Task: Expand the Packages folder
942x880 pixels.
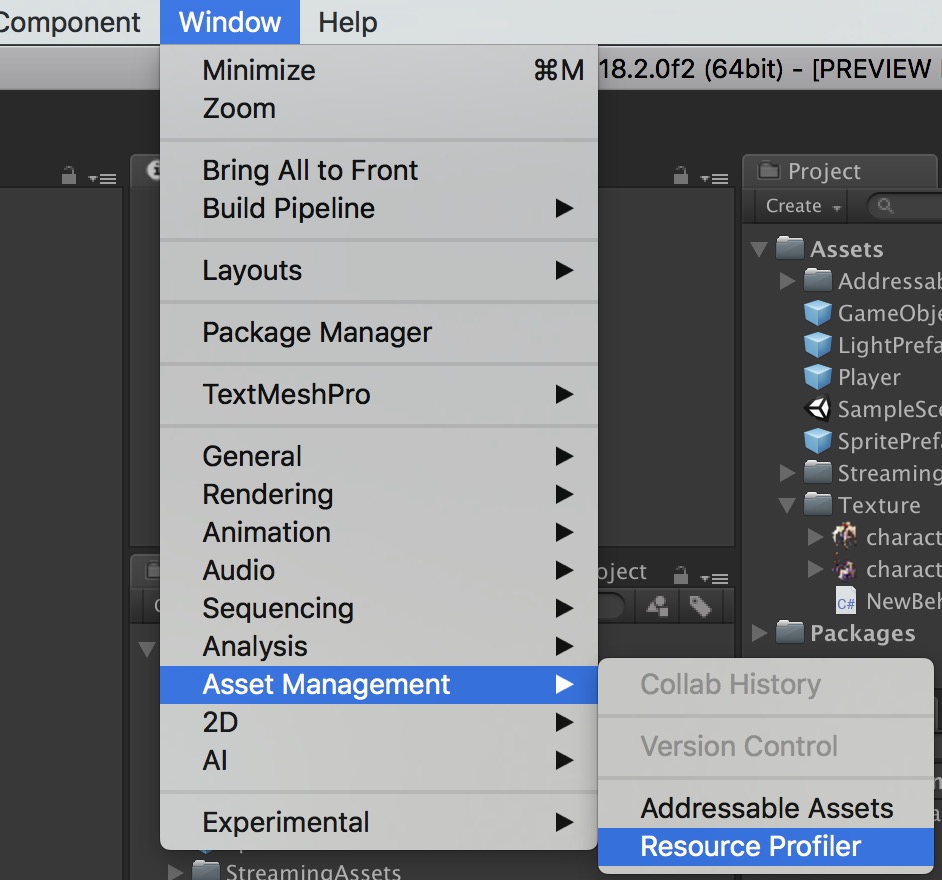Action: coord(759,633)
